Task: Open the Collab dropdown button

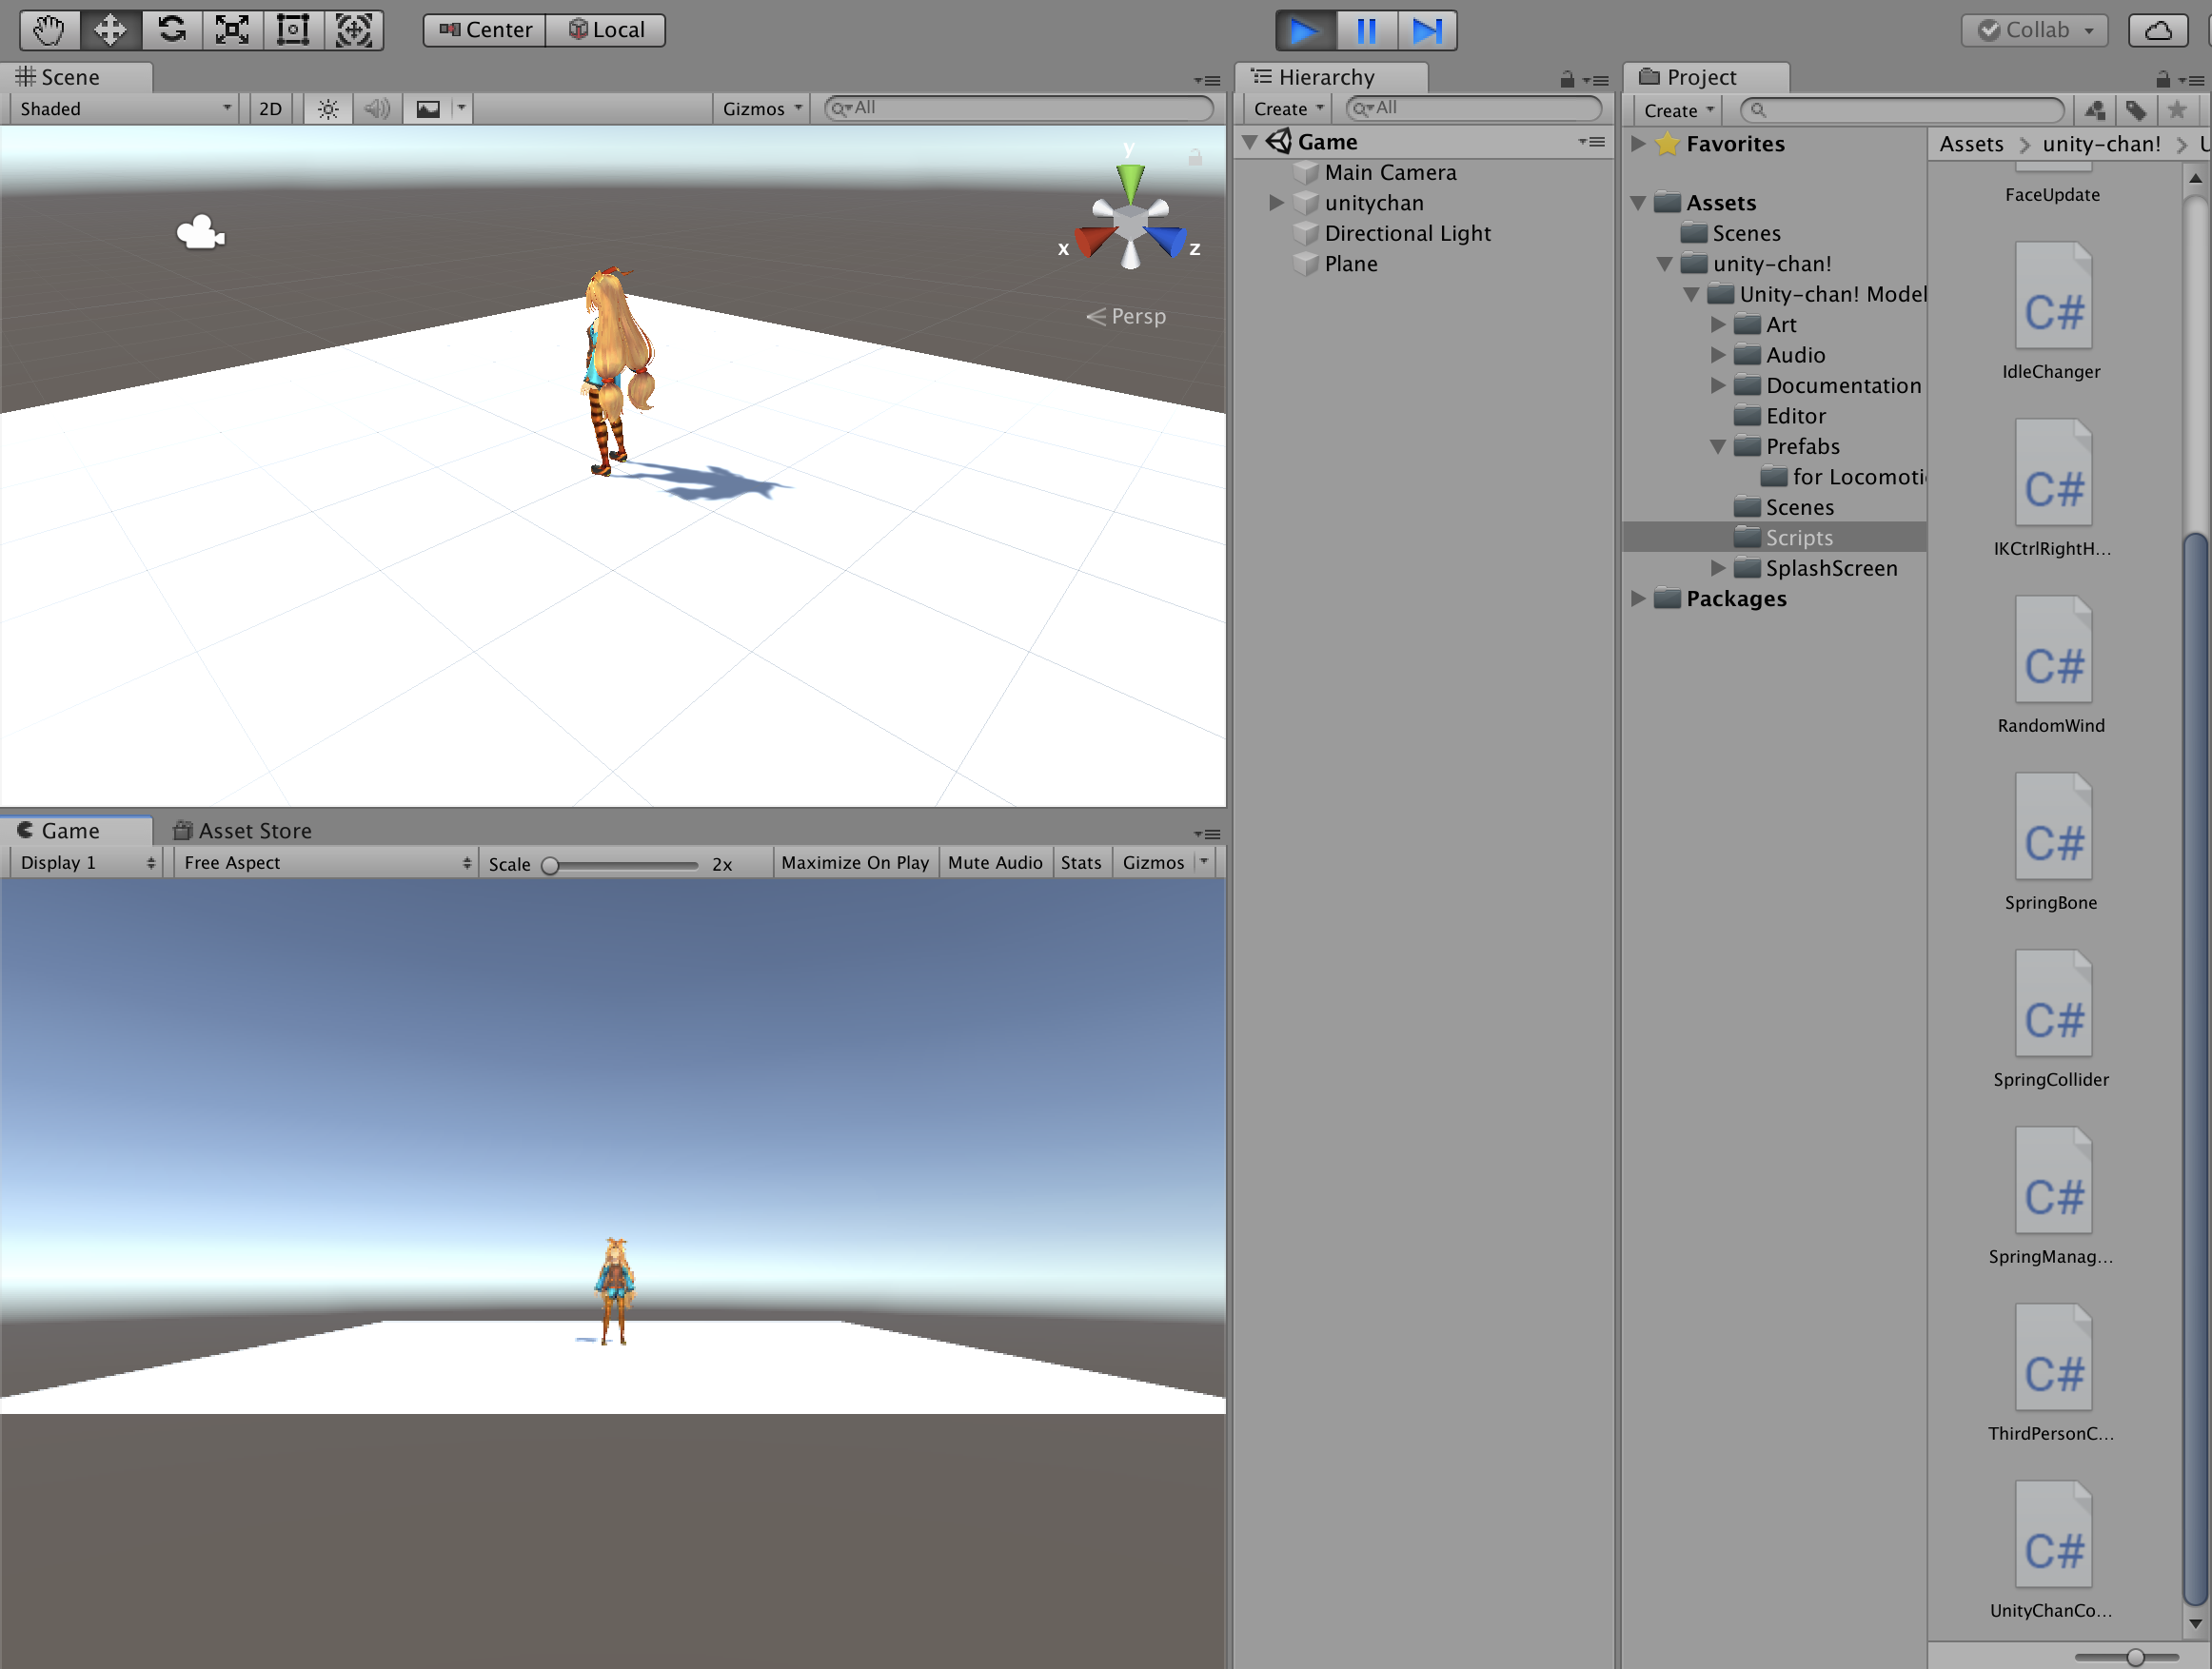Action: tap(2034, 30)
